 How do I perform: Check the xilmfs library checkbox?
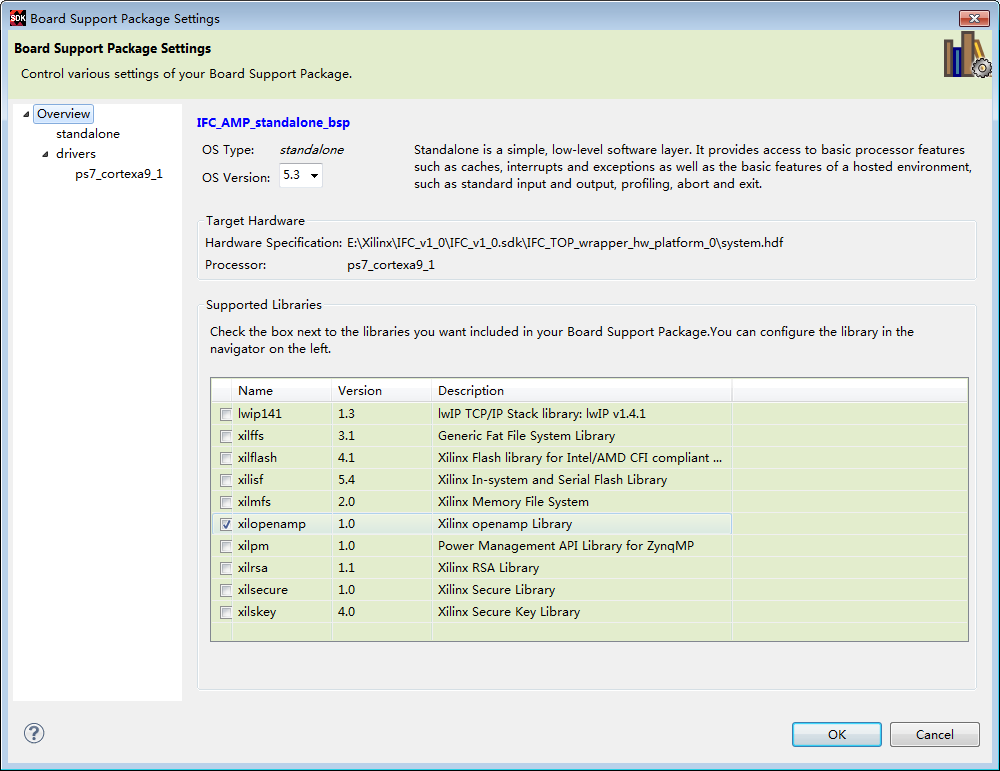click(226, 503)
